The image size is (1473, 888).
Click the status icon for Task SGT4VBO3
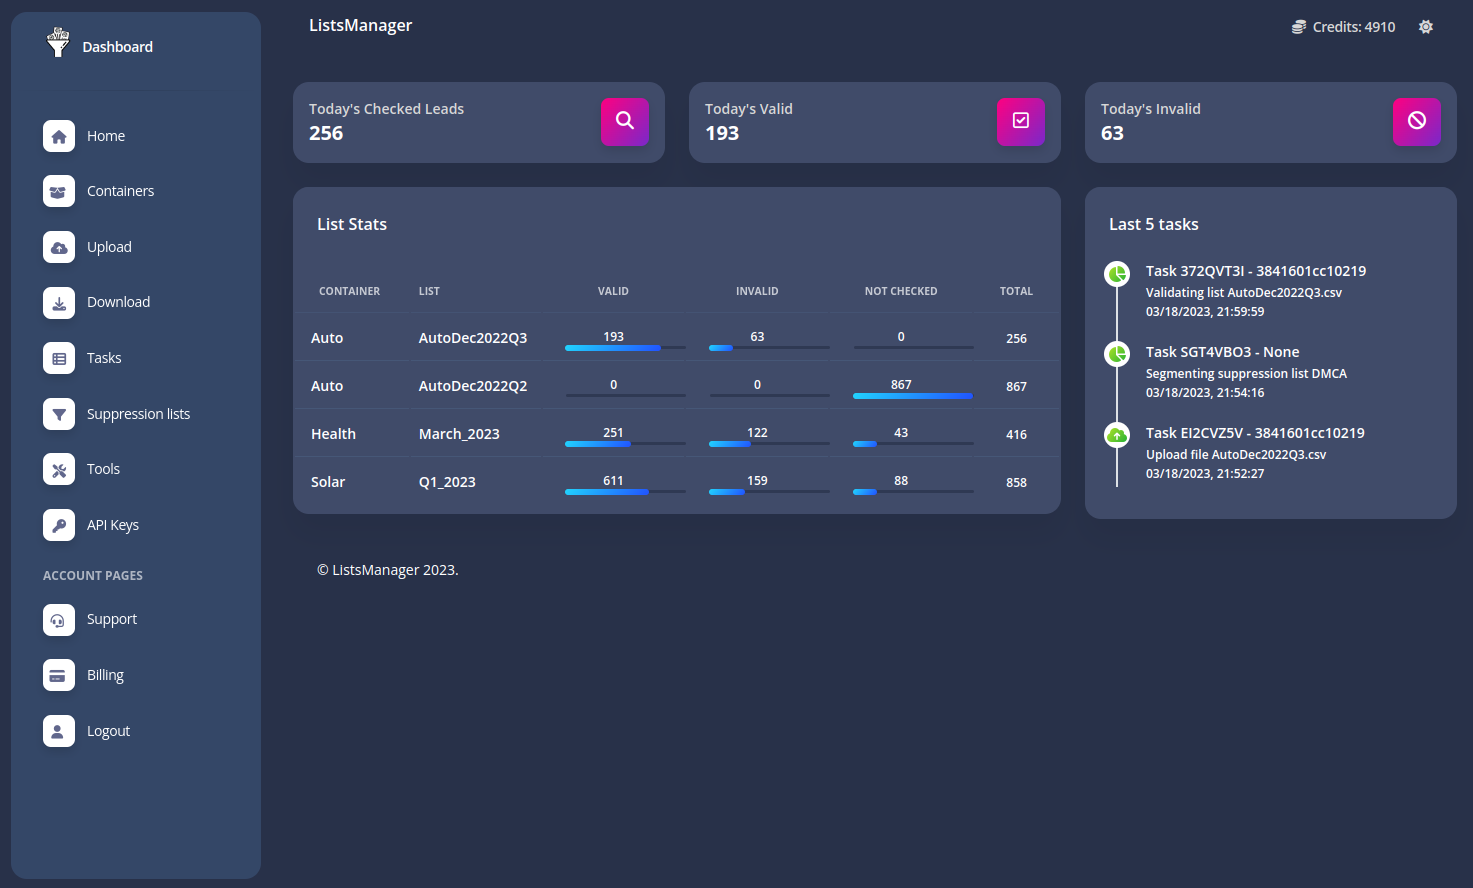coord(1117,354)
